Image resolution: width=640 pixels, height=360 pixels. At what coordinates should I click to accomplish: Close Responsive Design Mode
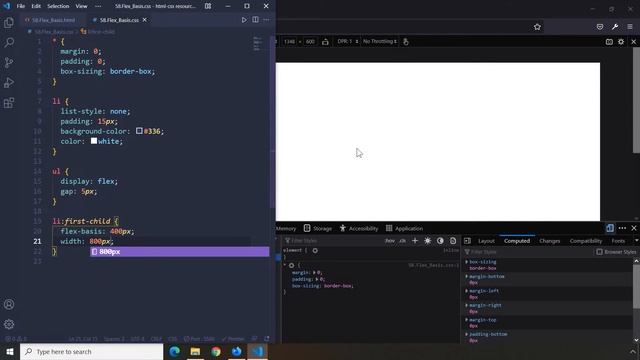[633, 42]
